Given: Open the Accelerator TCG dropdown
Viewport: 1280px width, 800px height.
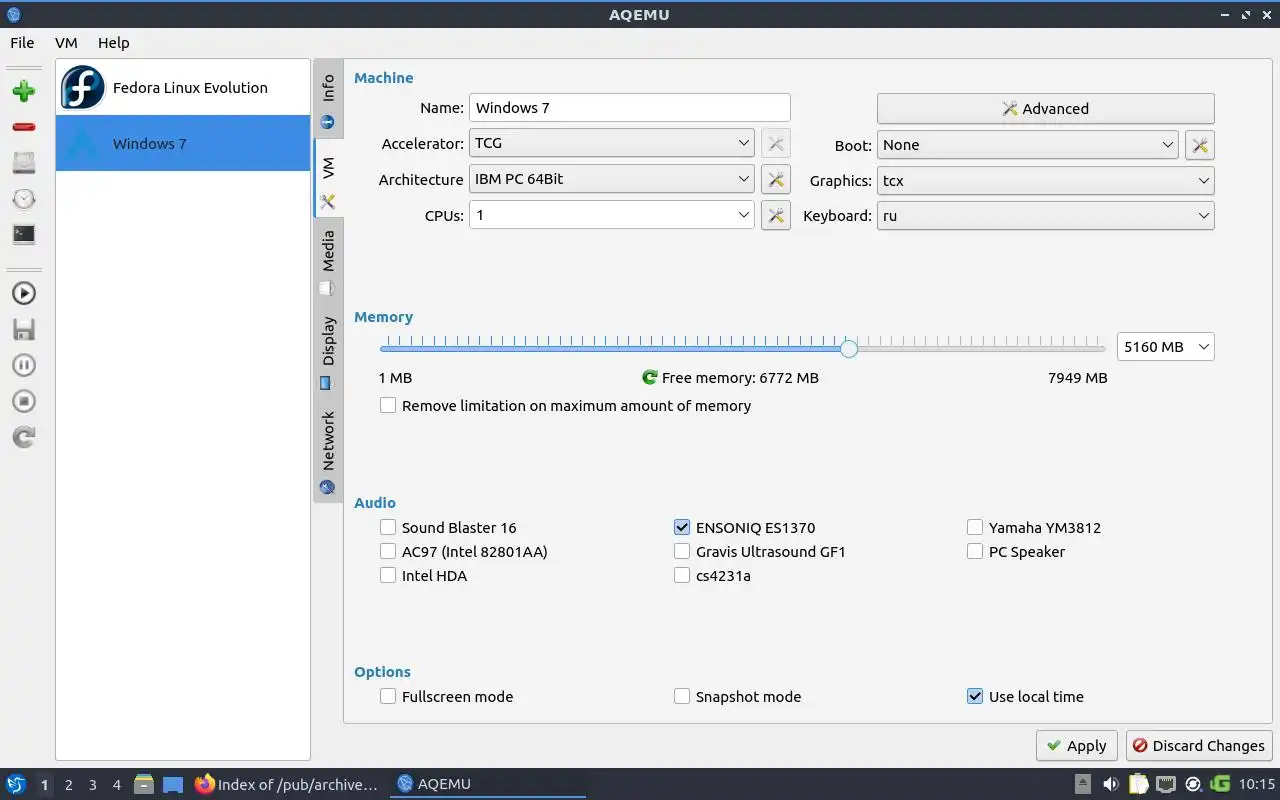Looking at the screenshot, I should [x=611, y=143].
